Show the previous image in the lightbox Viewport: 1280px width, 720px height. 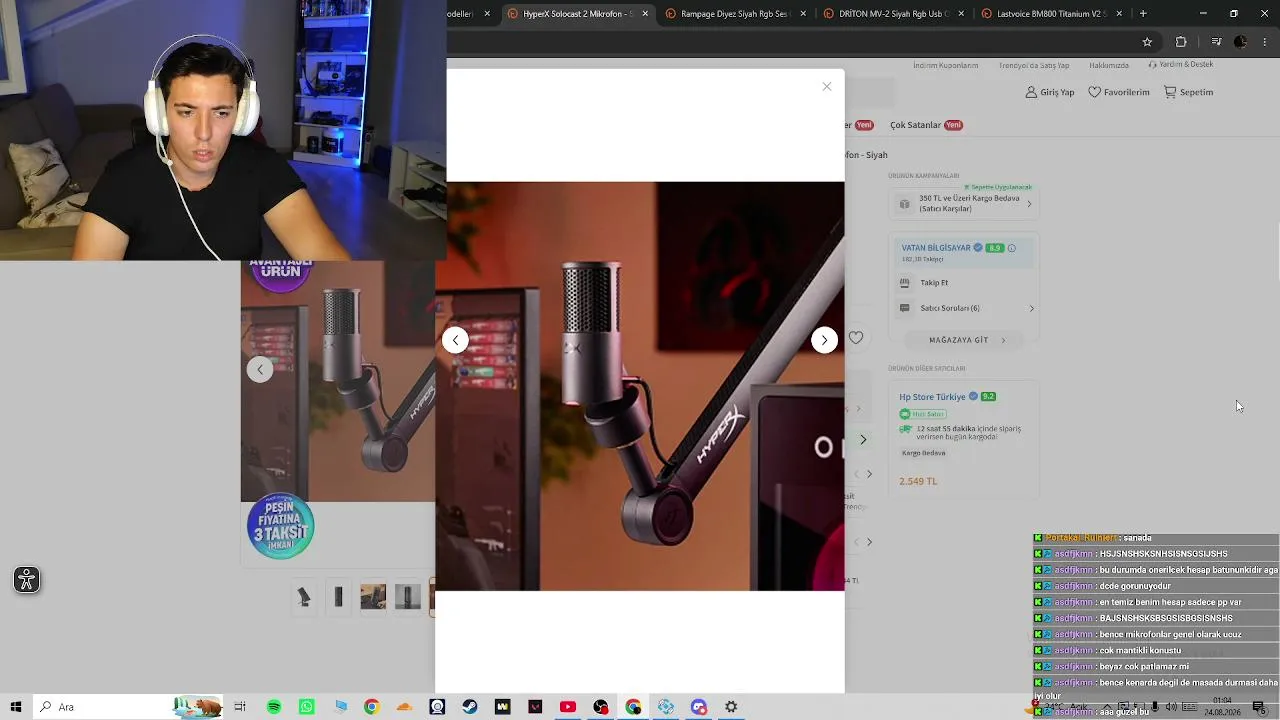pyautogui.click(x=455, y=340)
